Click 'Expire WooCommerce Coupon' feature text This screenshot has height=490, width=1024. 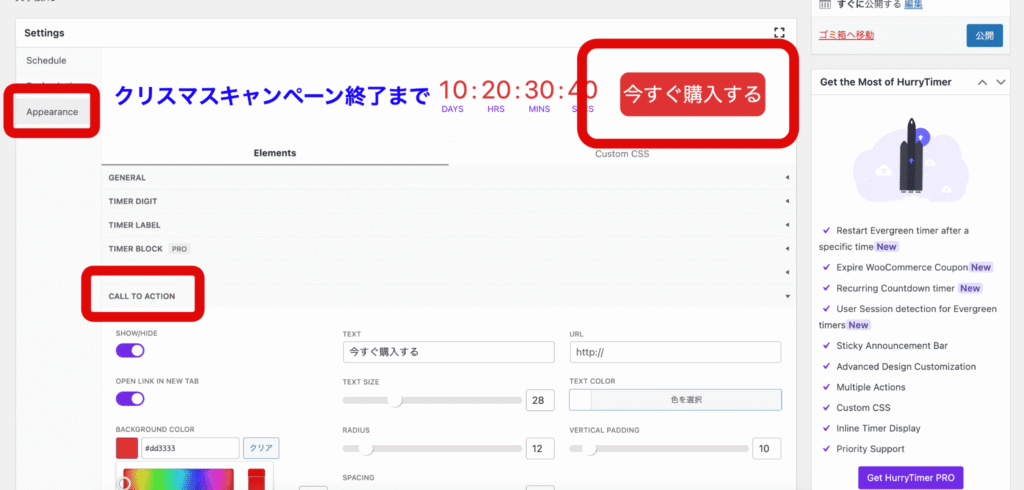click(x=901, y=267)
